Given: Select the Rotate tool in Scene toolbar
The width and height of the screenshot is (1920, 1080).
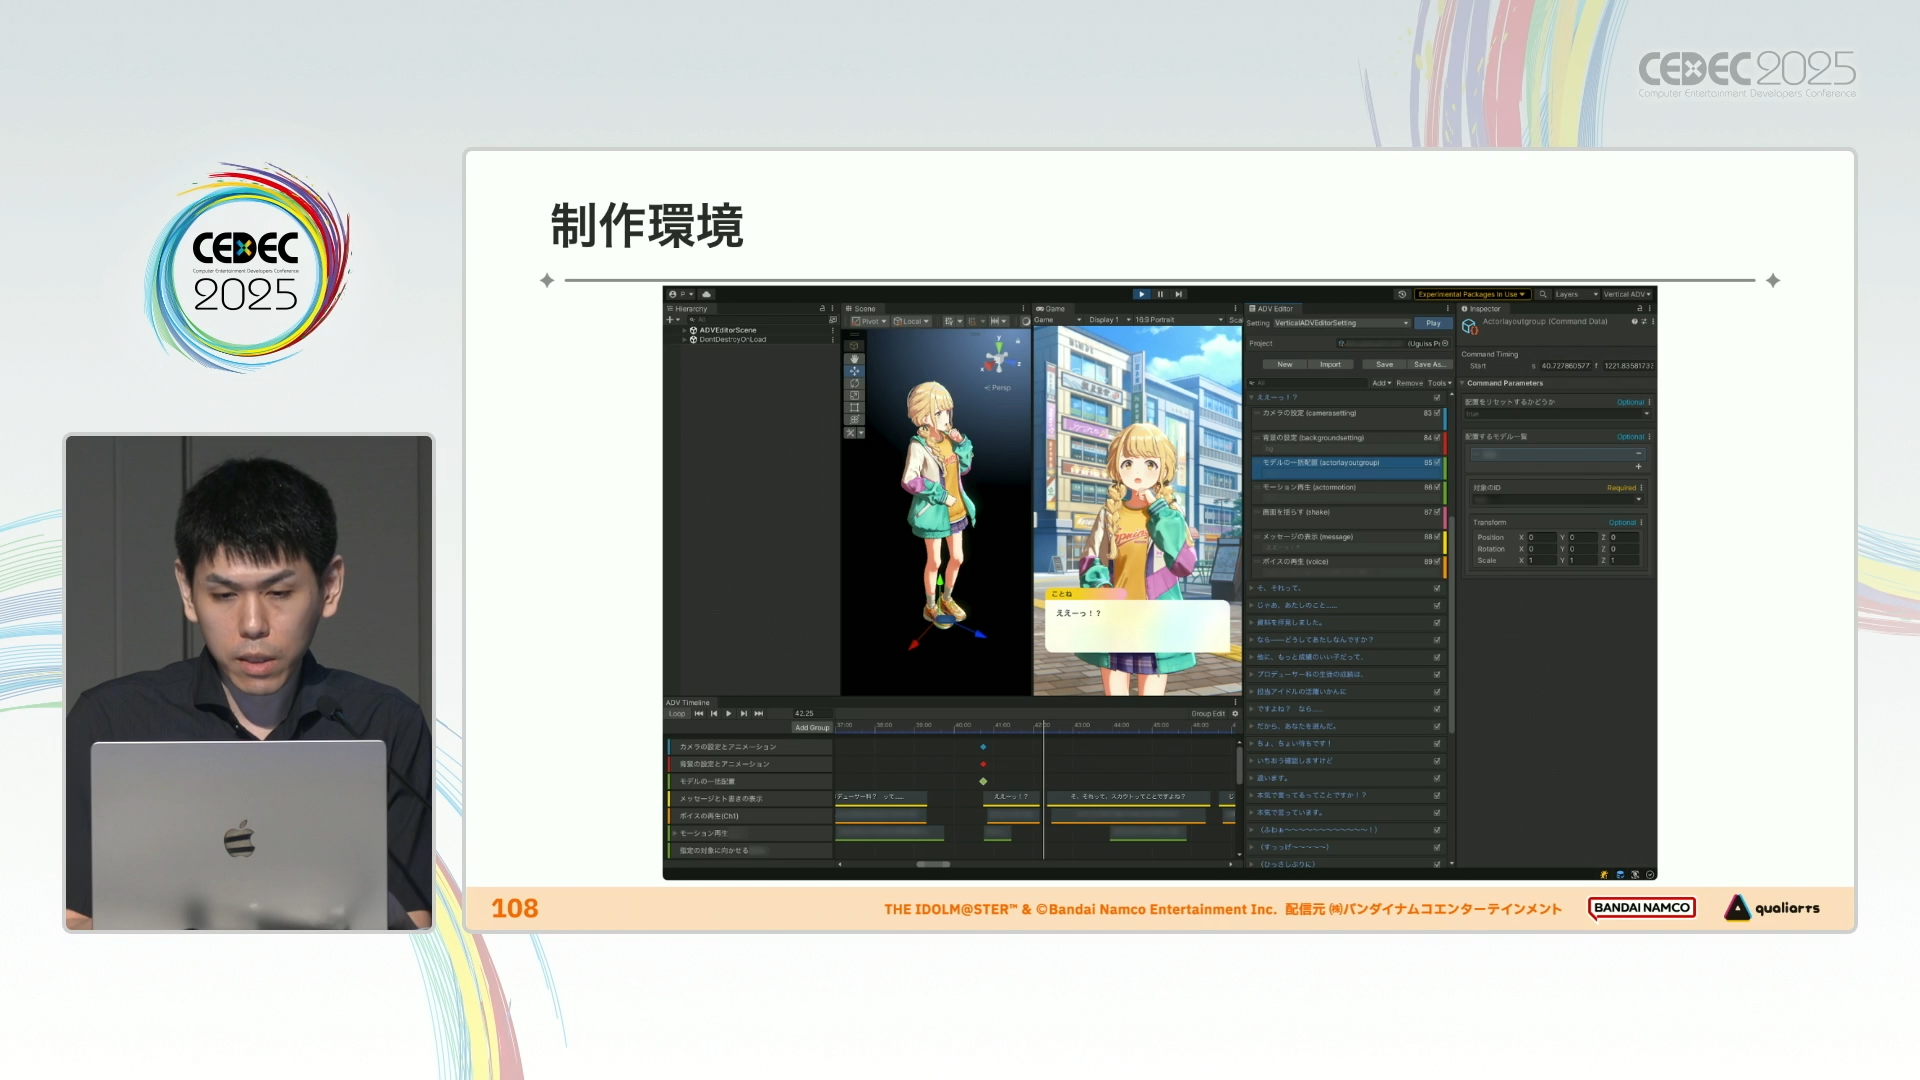Looking at the screenshot, I should pyautogui.click(x=854, y=383).
